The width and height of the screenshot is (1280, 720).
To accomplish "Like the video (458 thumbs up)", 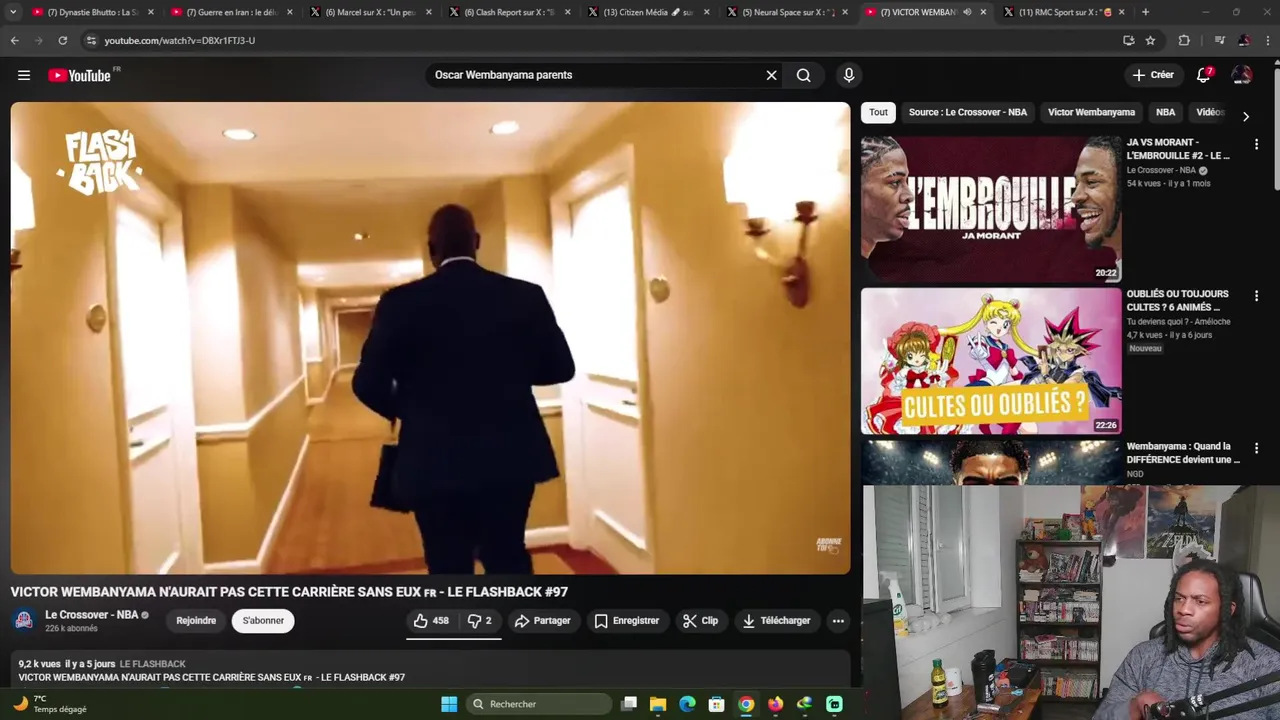I will [x=432, y=621].
